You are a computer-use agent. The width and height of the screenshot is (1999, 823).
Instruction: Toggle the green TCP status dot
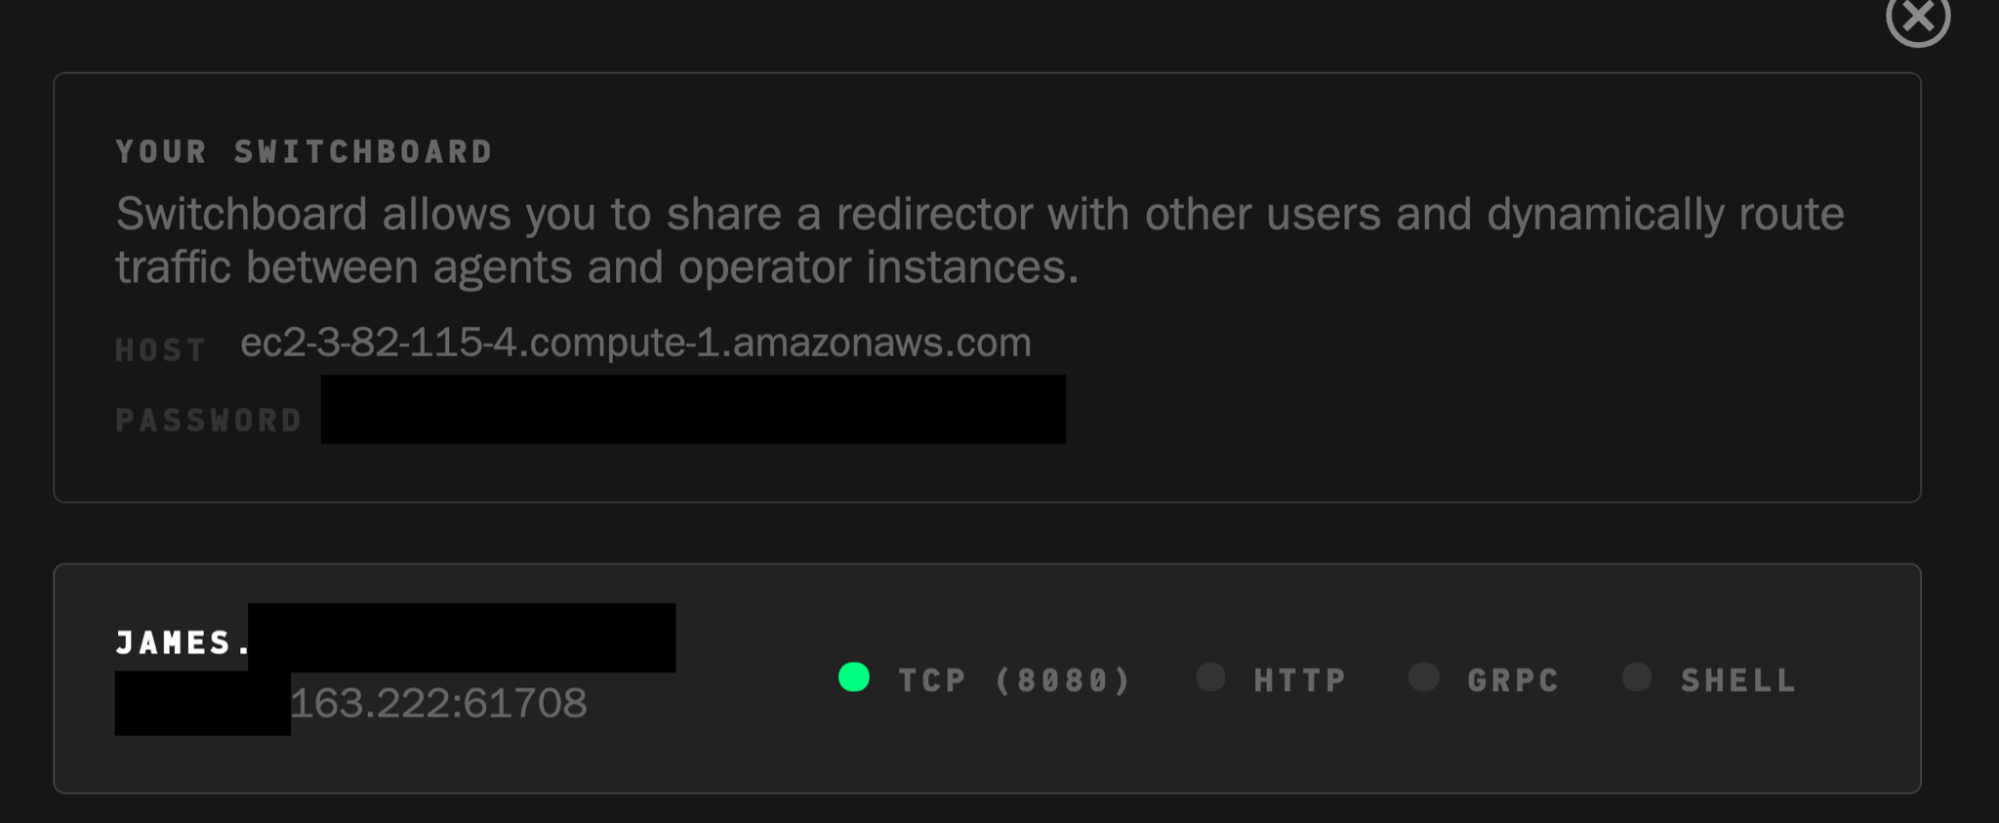click(854, 677)
